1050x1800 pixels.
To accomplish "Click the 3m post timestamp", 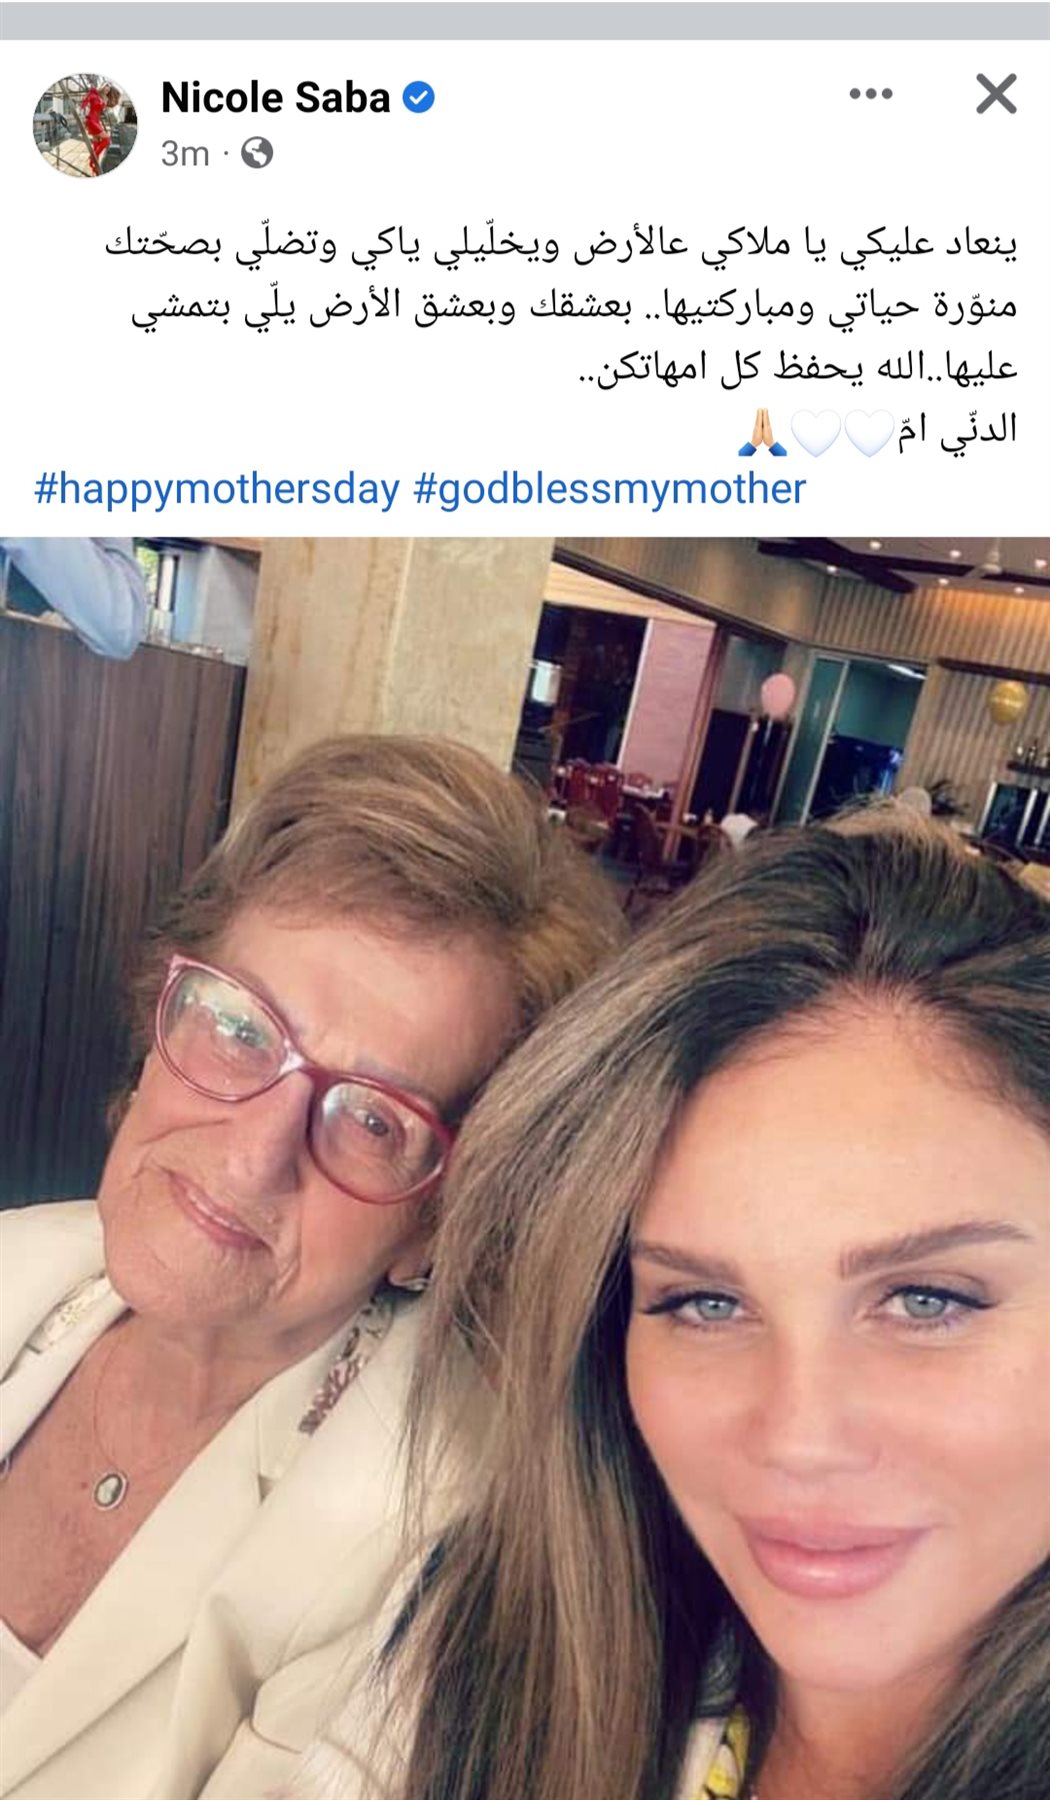I will point(185,154).
